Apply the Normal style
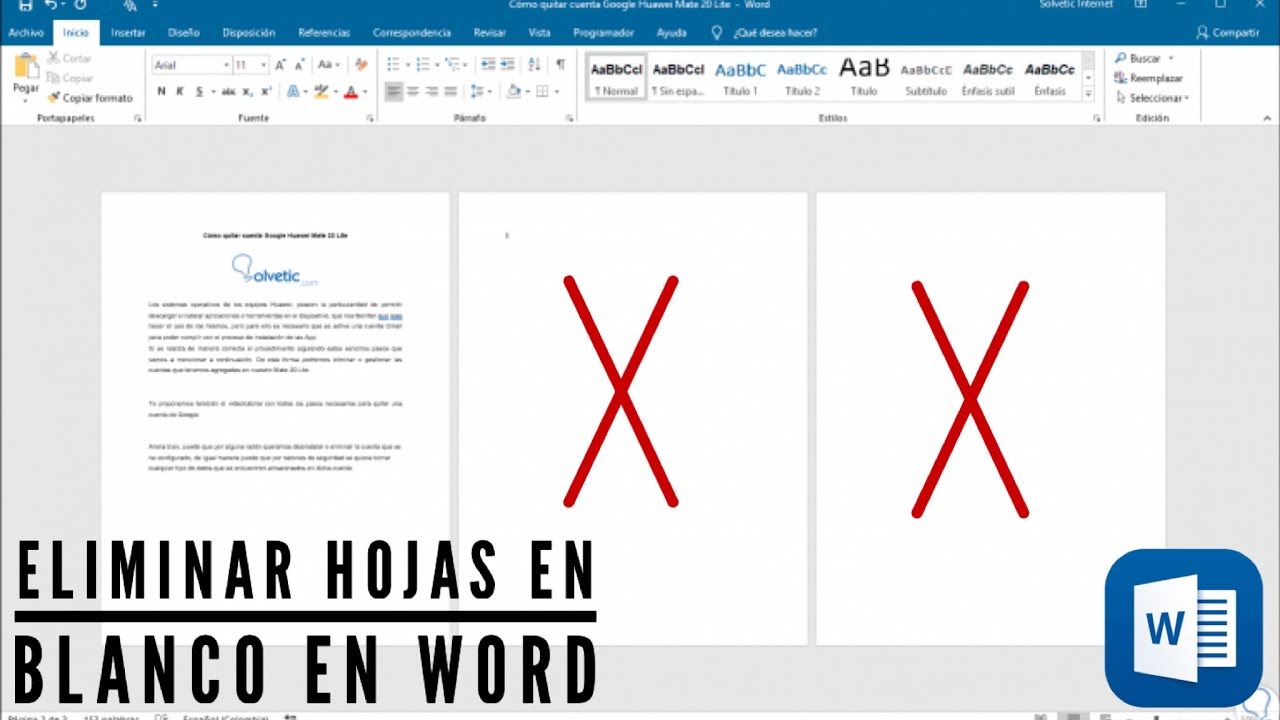Screen dimensions: 1280x720 tap(616, 77)
